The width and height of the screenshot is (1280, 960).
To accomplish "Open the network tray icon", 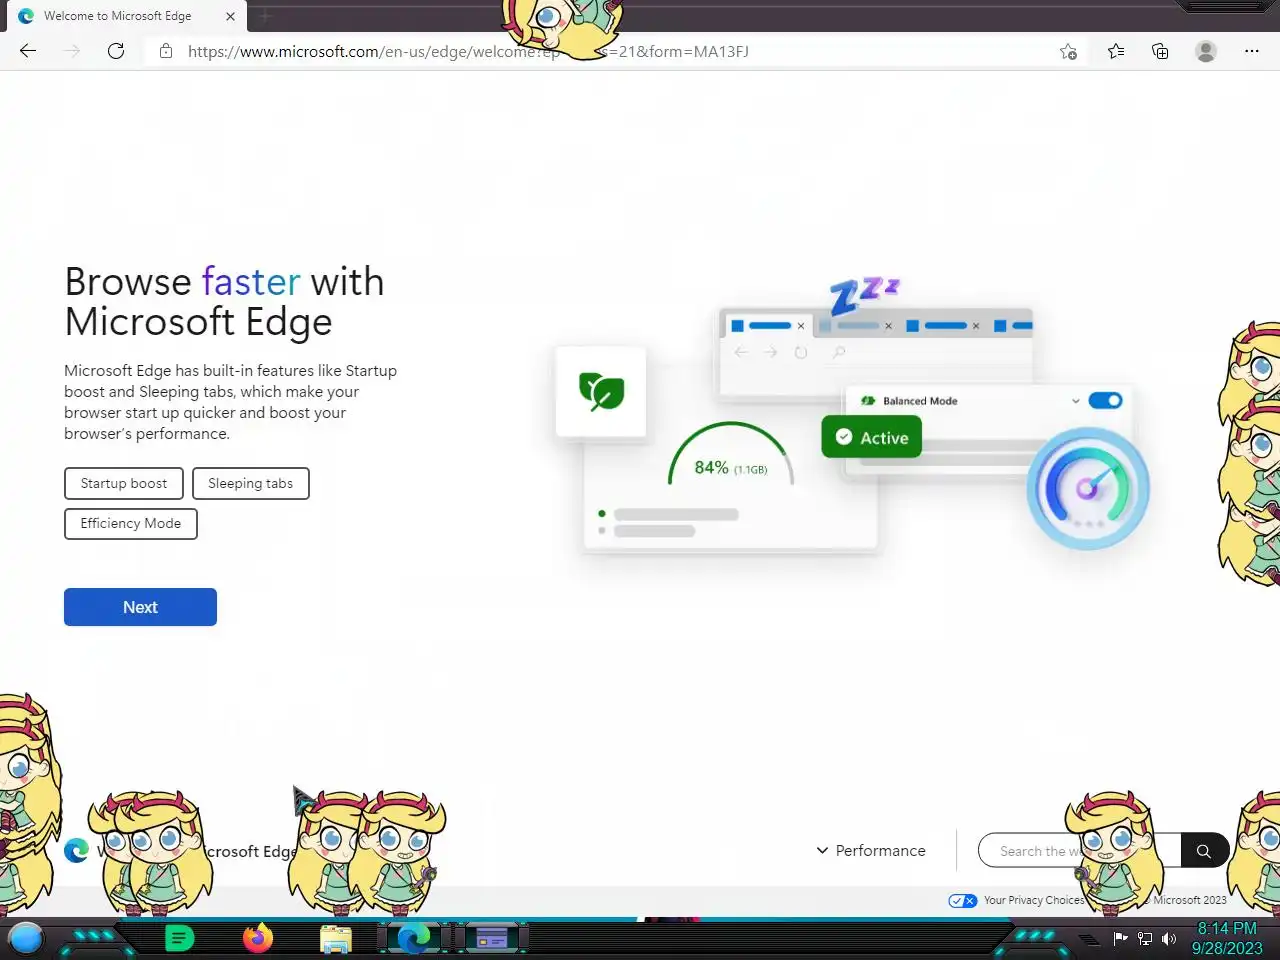I will tap(1145, 939).
